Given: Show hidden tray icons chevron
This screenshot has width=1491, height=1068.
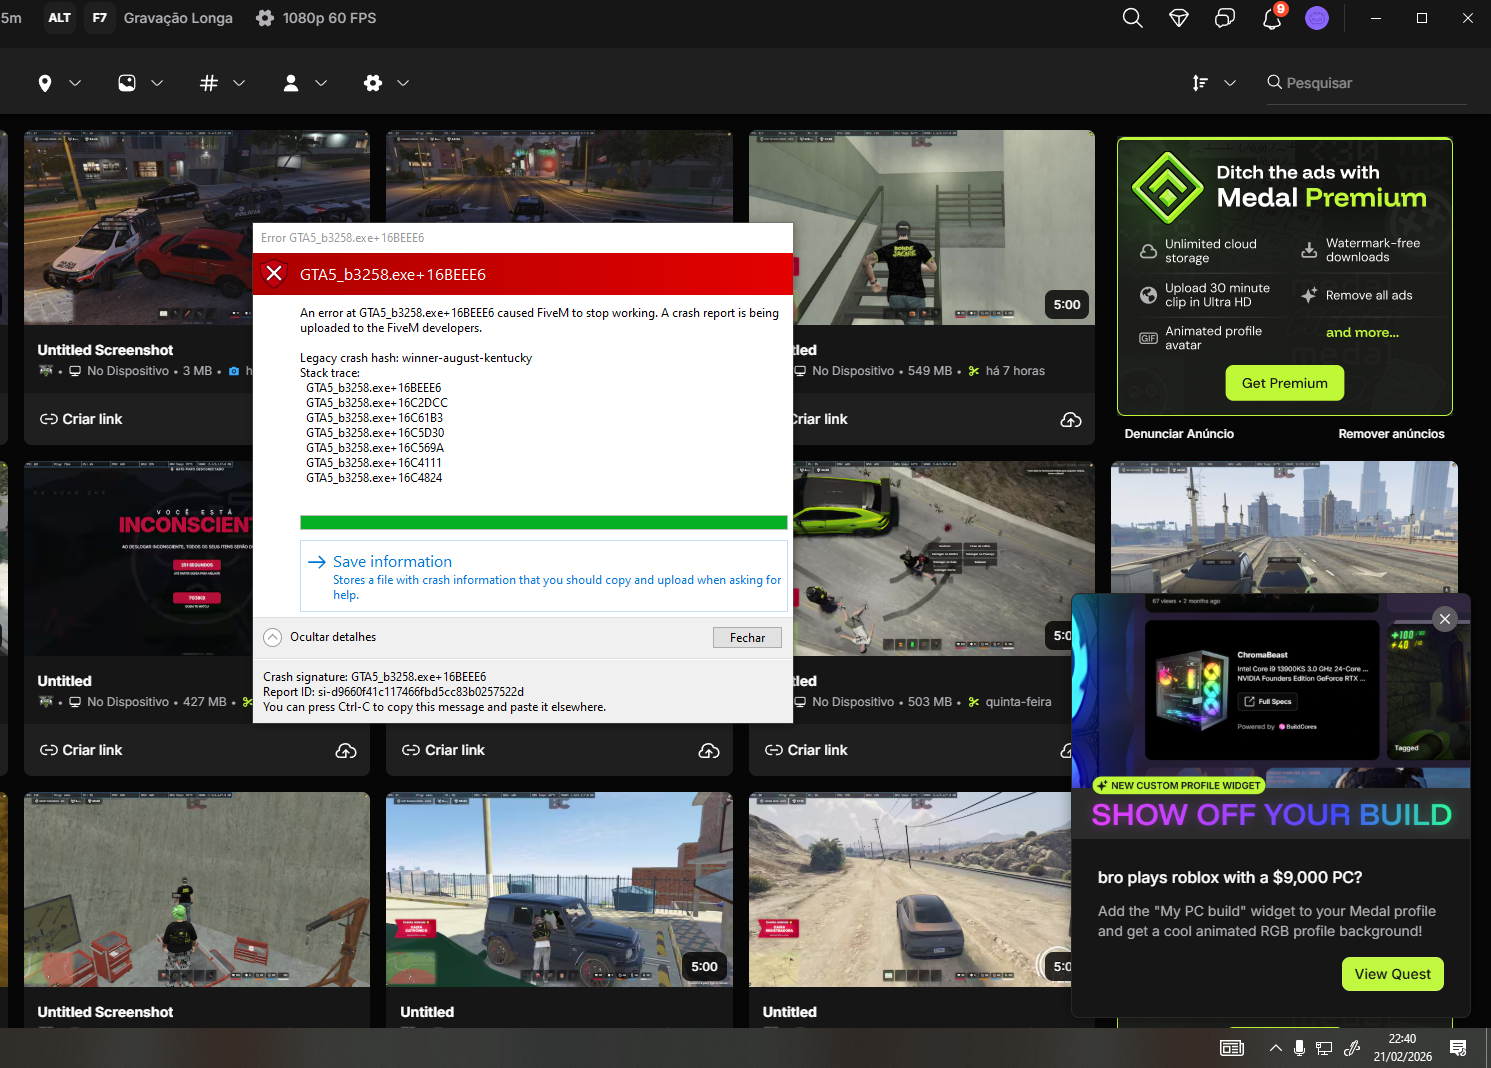Looking at the screenshot, I should [1275, 1048].
